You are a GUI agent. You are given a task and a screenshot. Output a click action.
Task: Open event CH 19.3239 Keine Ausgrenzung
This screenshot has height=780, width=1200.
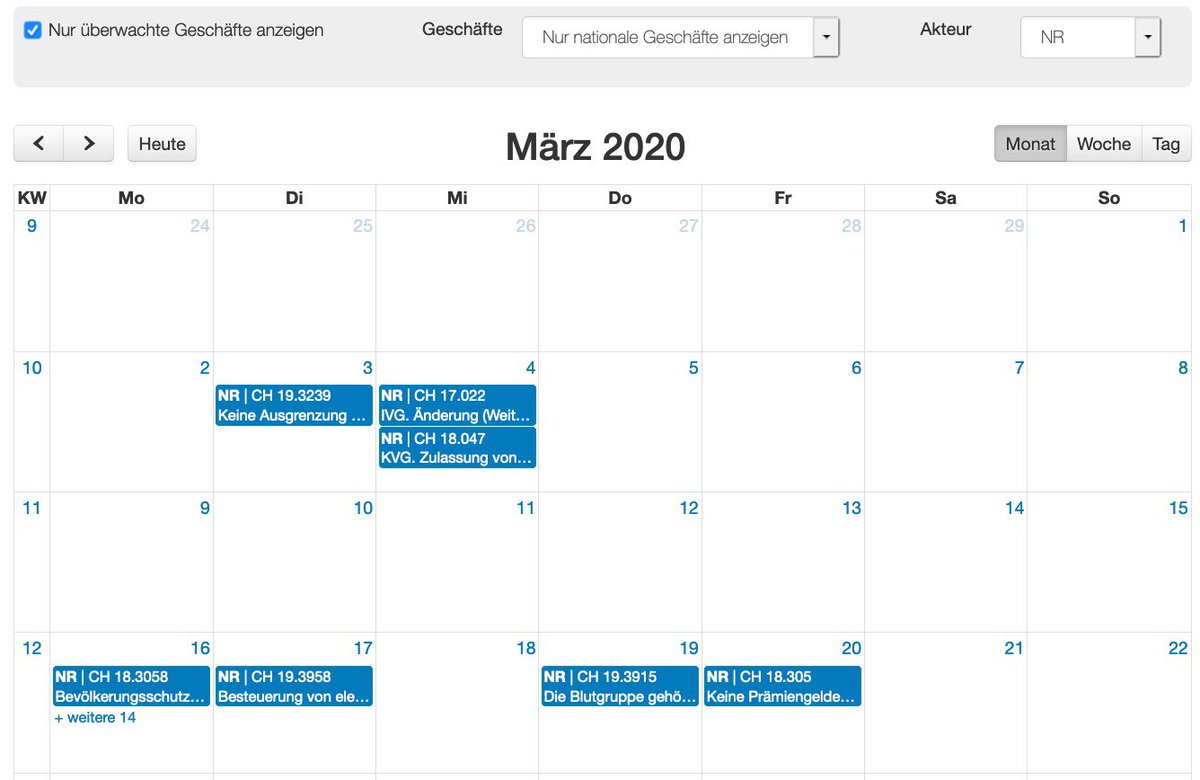(294, 405)
